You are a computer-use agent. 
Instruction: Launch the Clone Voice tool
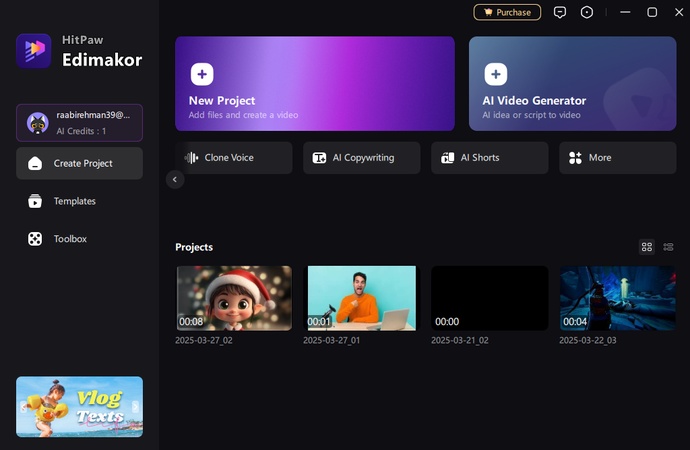234,158
